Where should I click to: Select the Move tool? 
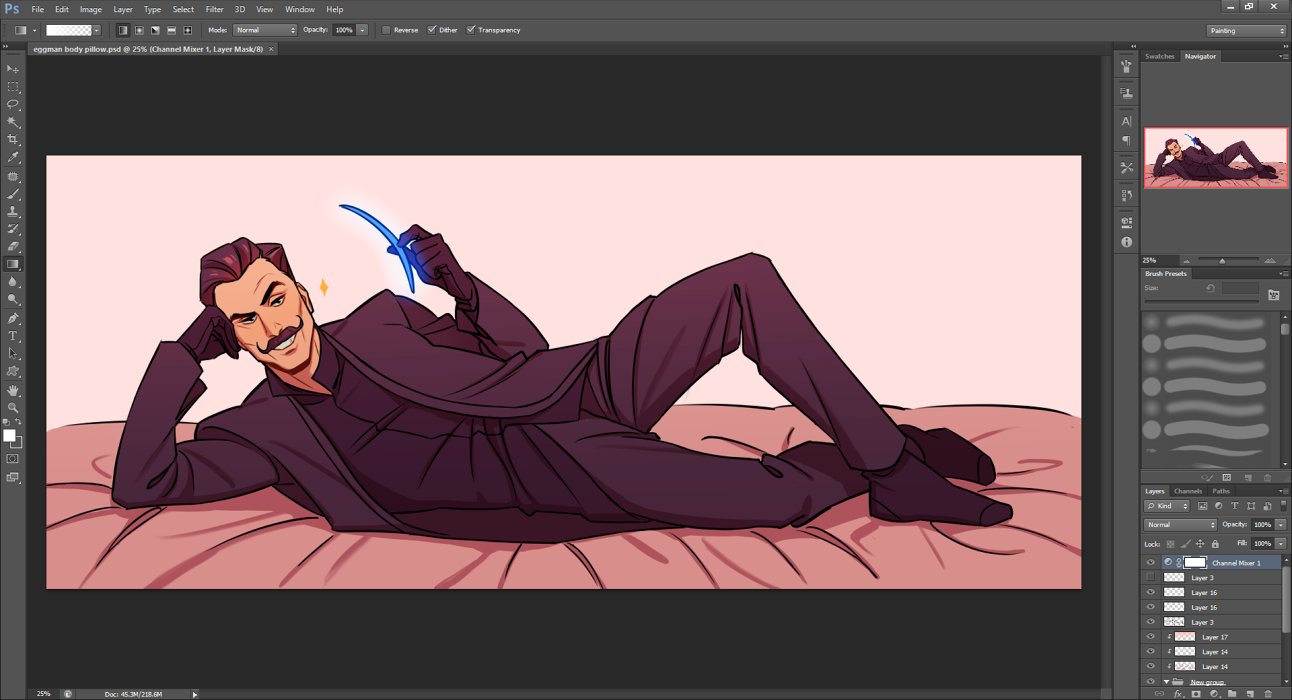click(13, 68)
